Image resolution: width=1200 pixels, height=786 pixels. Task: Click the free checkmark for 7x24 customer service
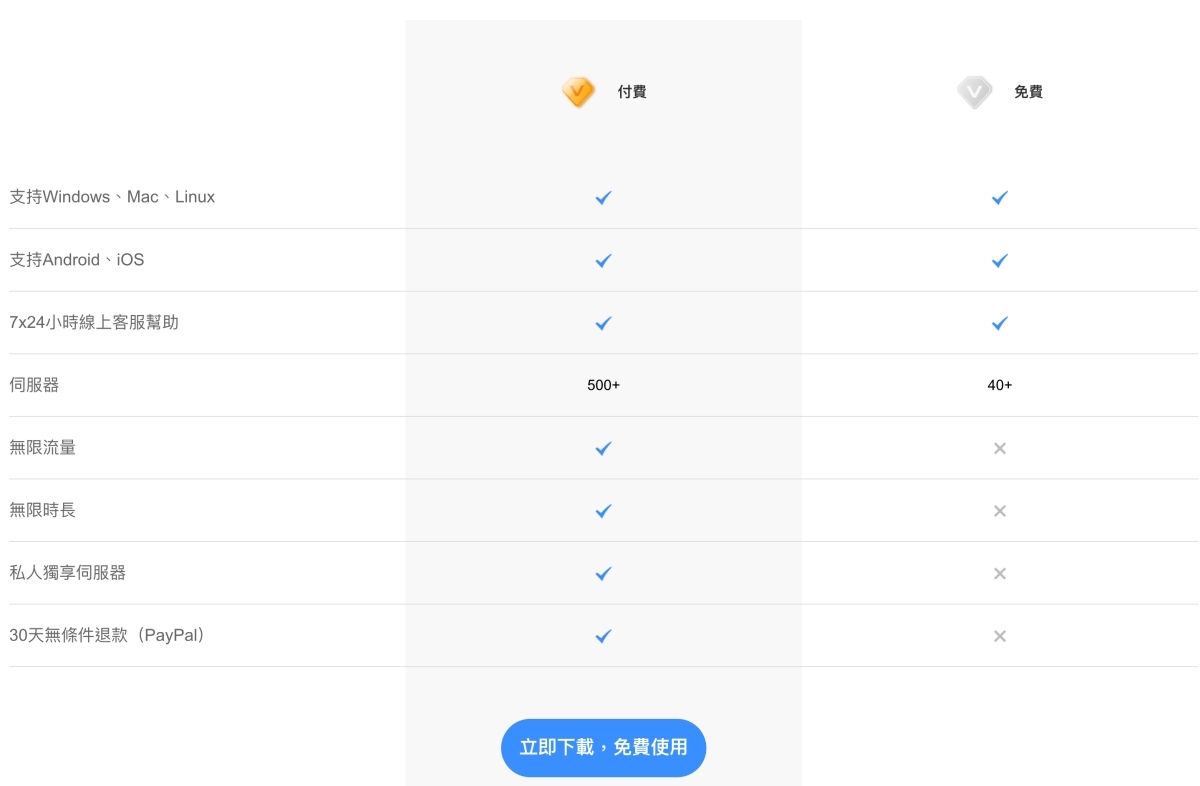coord(999,323)
